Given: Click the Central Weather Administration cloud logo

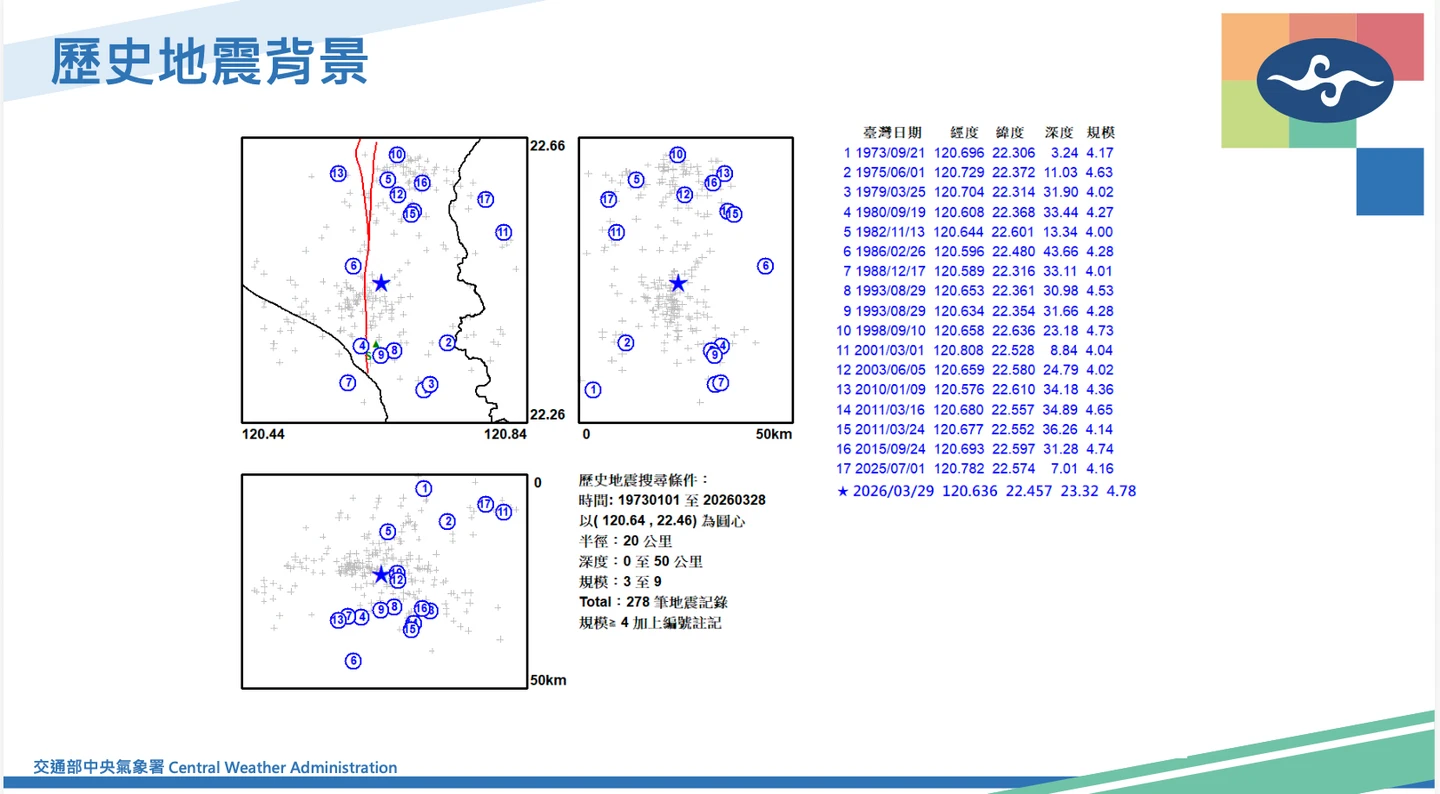Looking at the screenshot, I should point(1324,80).
